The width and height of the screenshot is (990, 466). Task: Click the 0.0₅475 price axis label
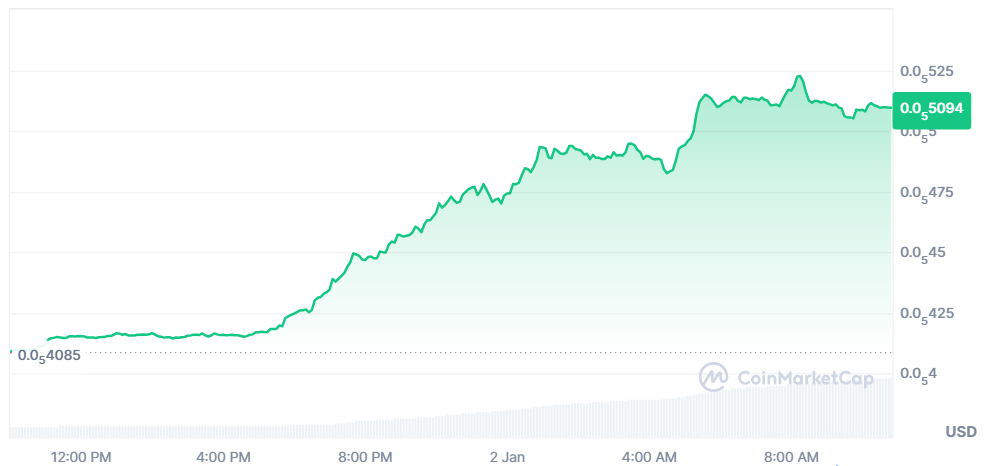[927, 192]
